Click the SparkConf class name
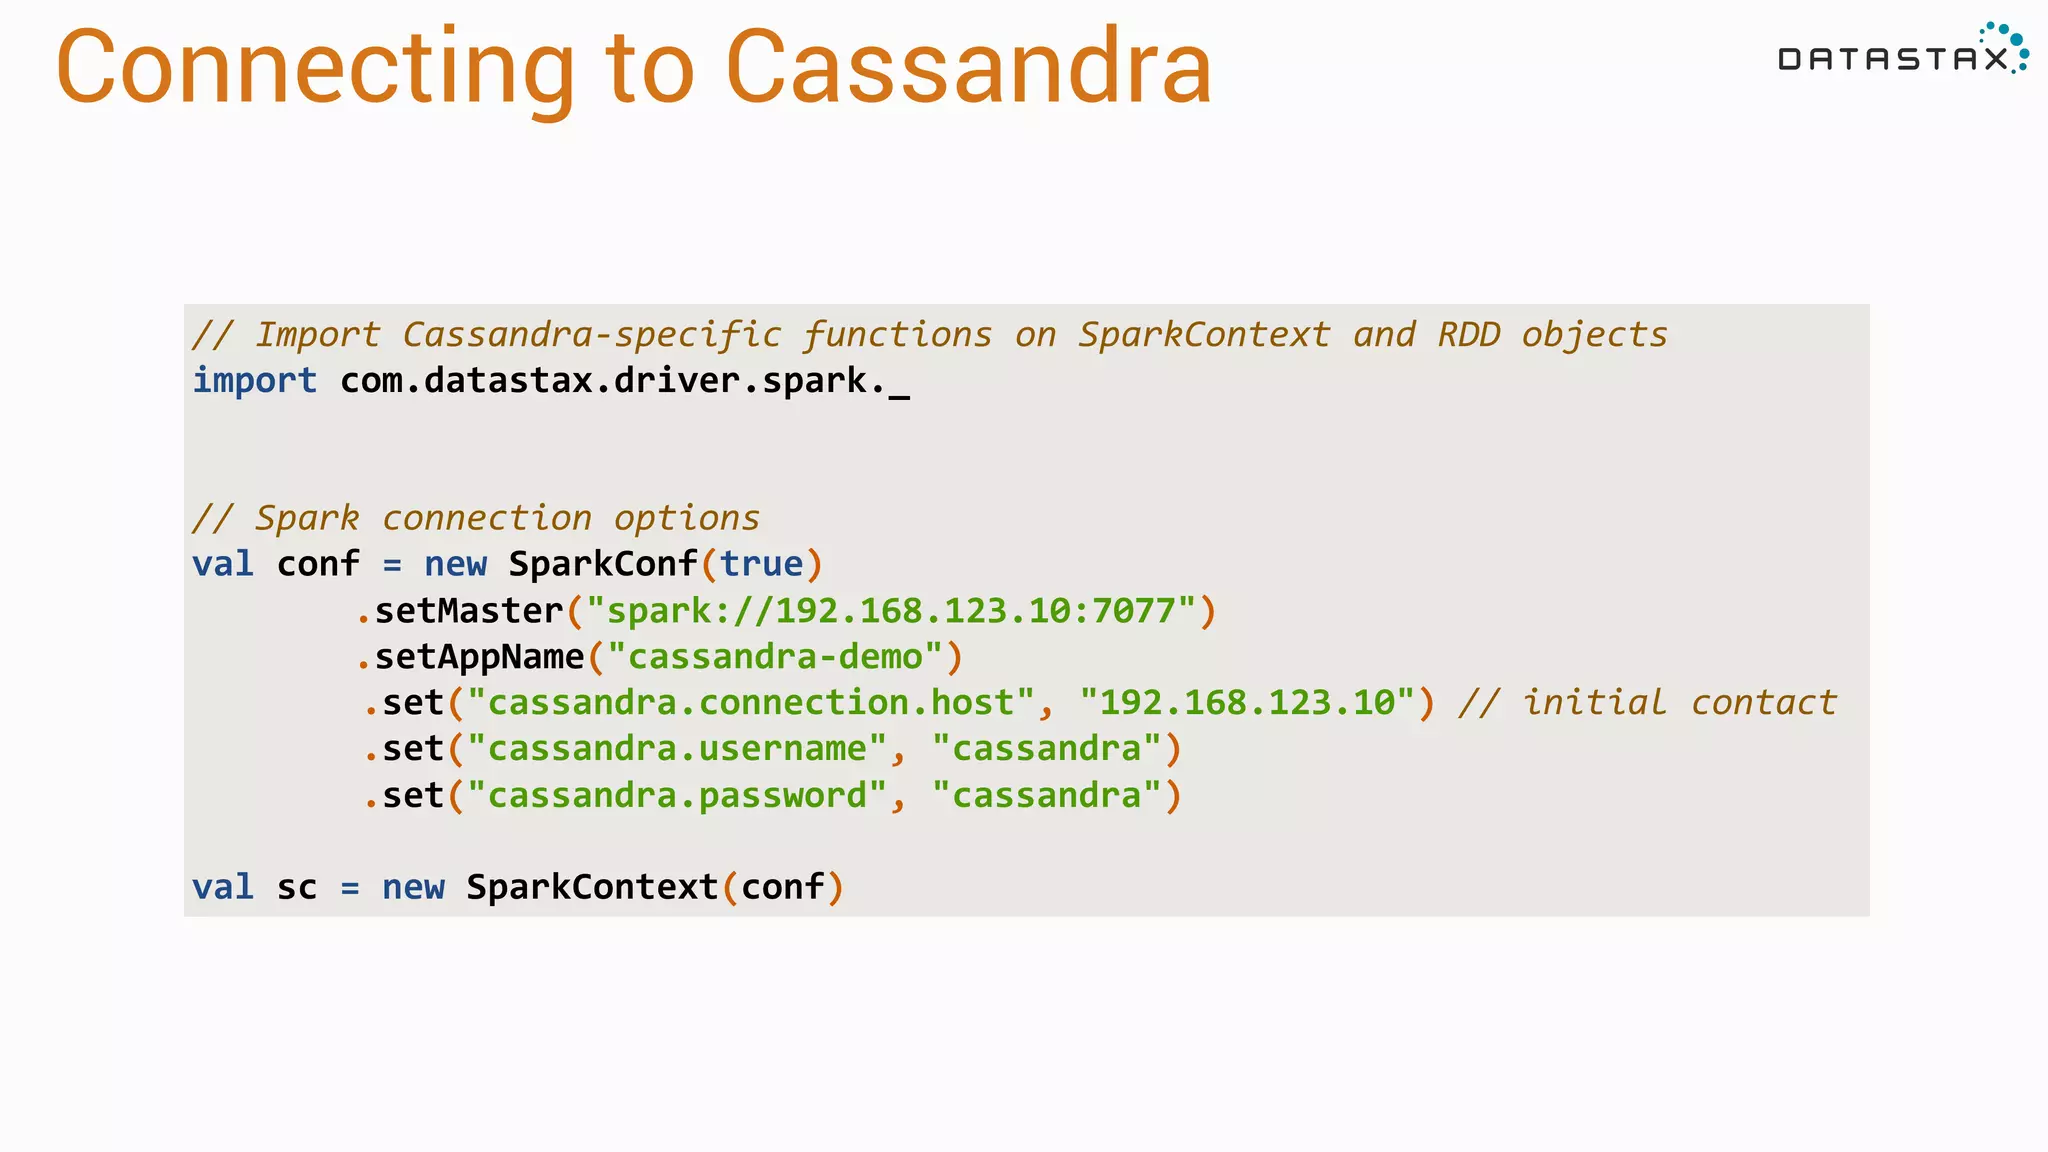 point(602,564)
